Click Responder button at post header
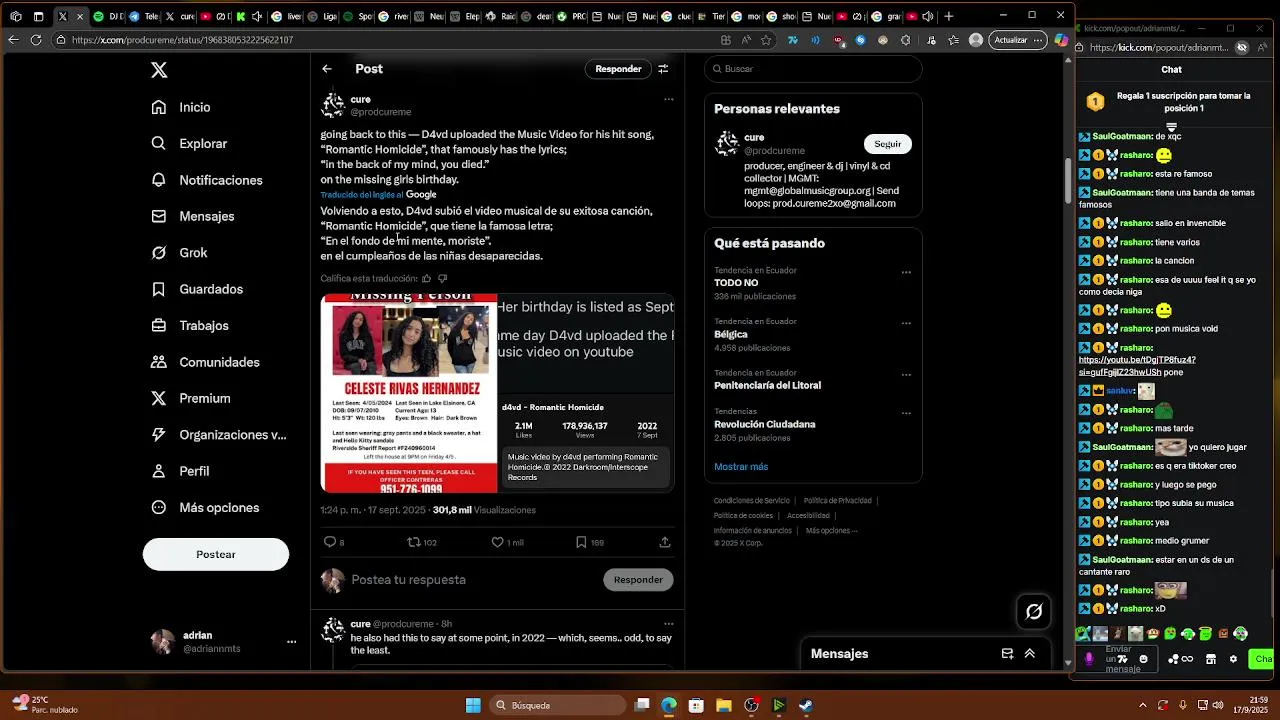1280x720 pixels. coord(618,69)
